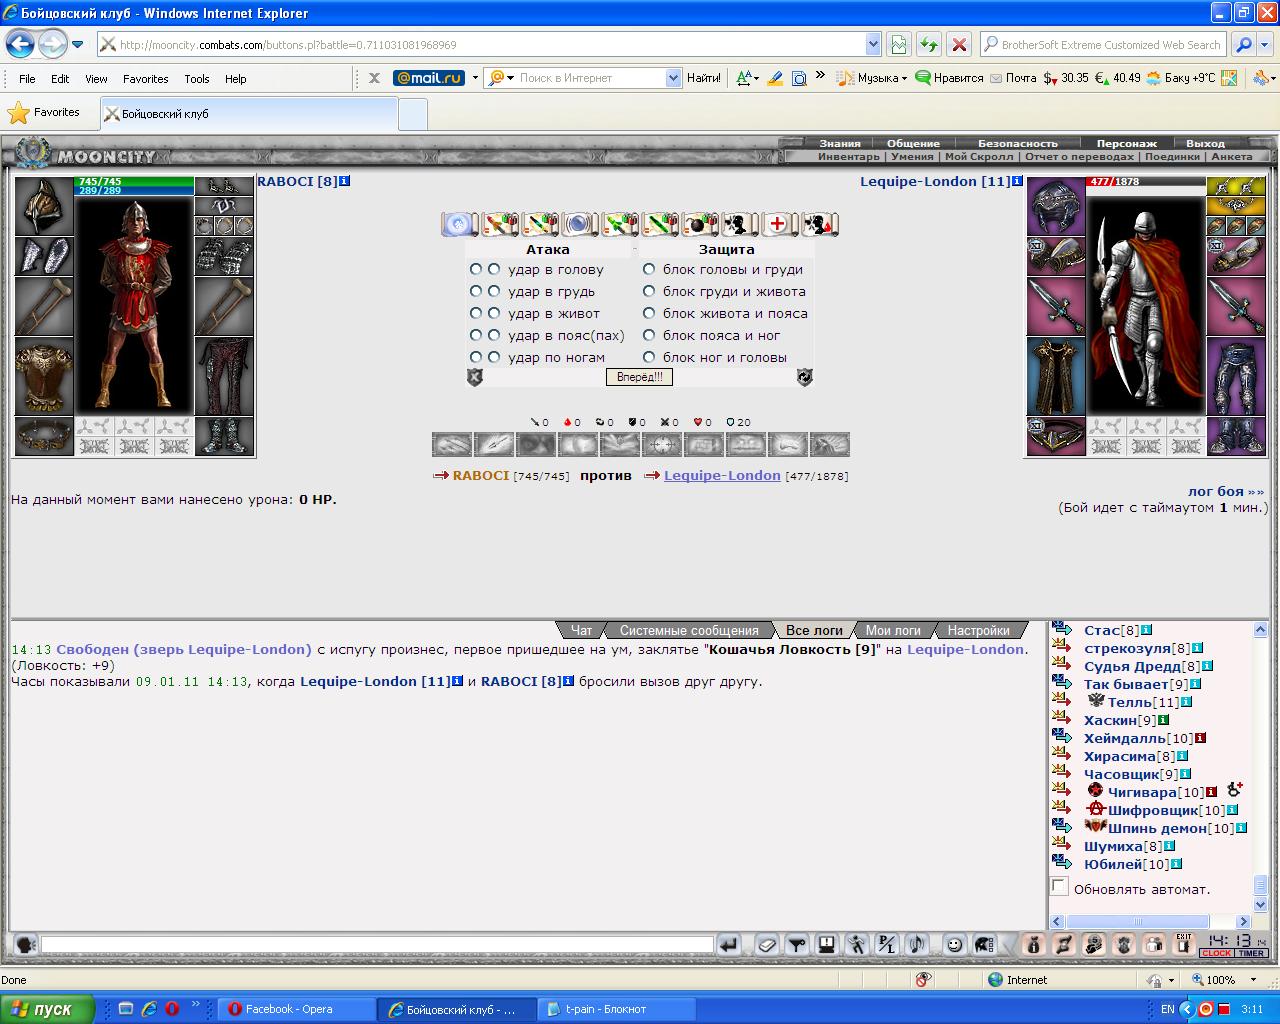Viewport: 1280px width, 1024px height.
Task: Switch to Мои логи tab
Action: pyautogui.click(x=893, y=630)
